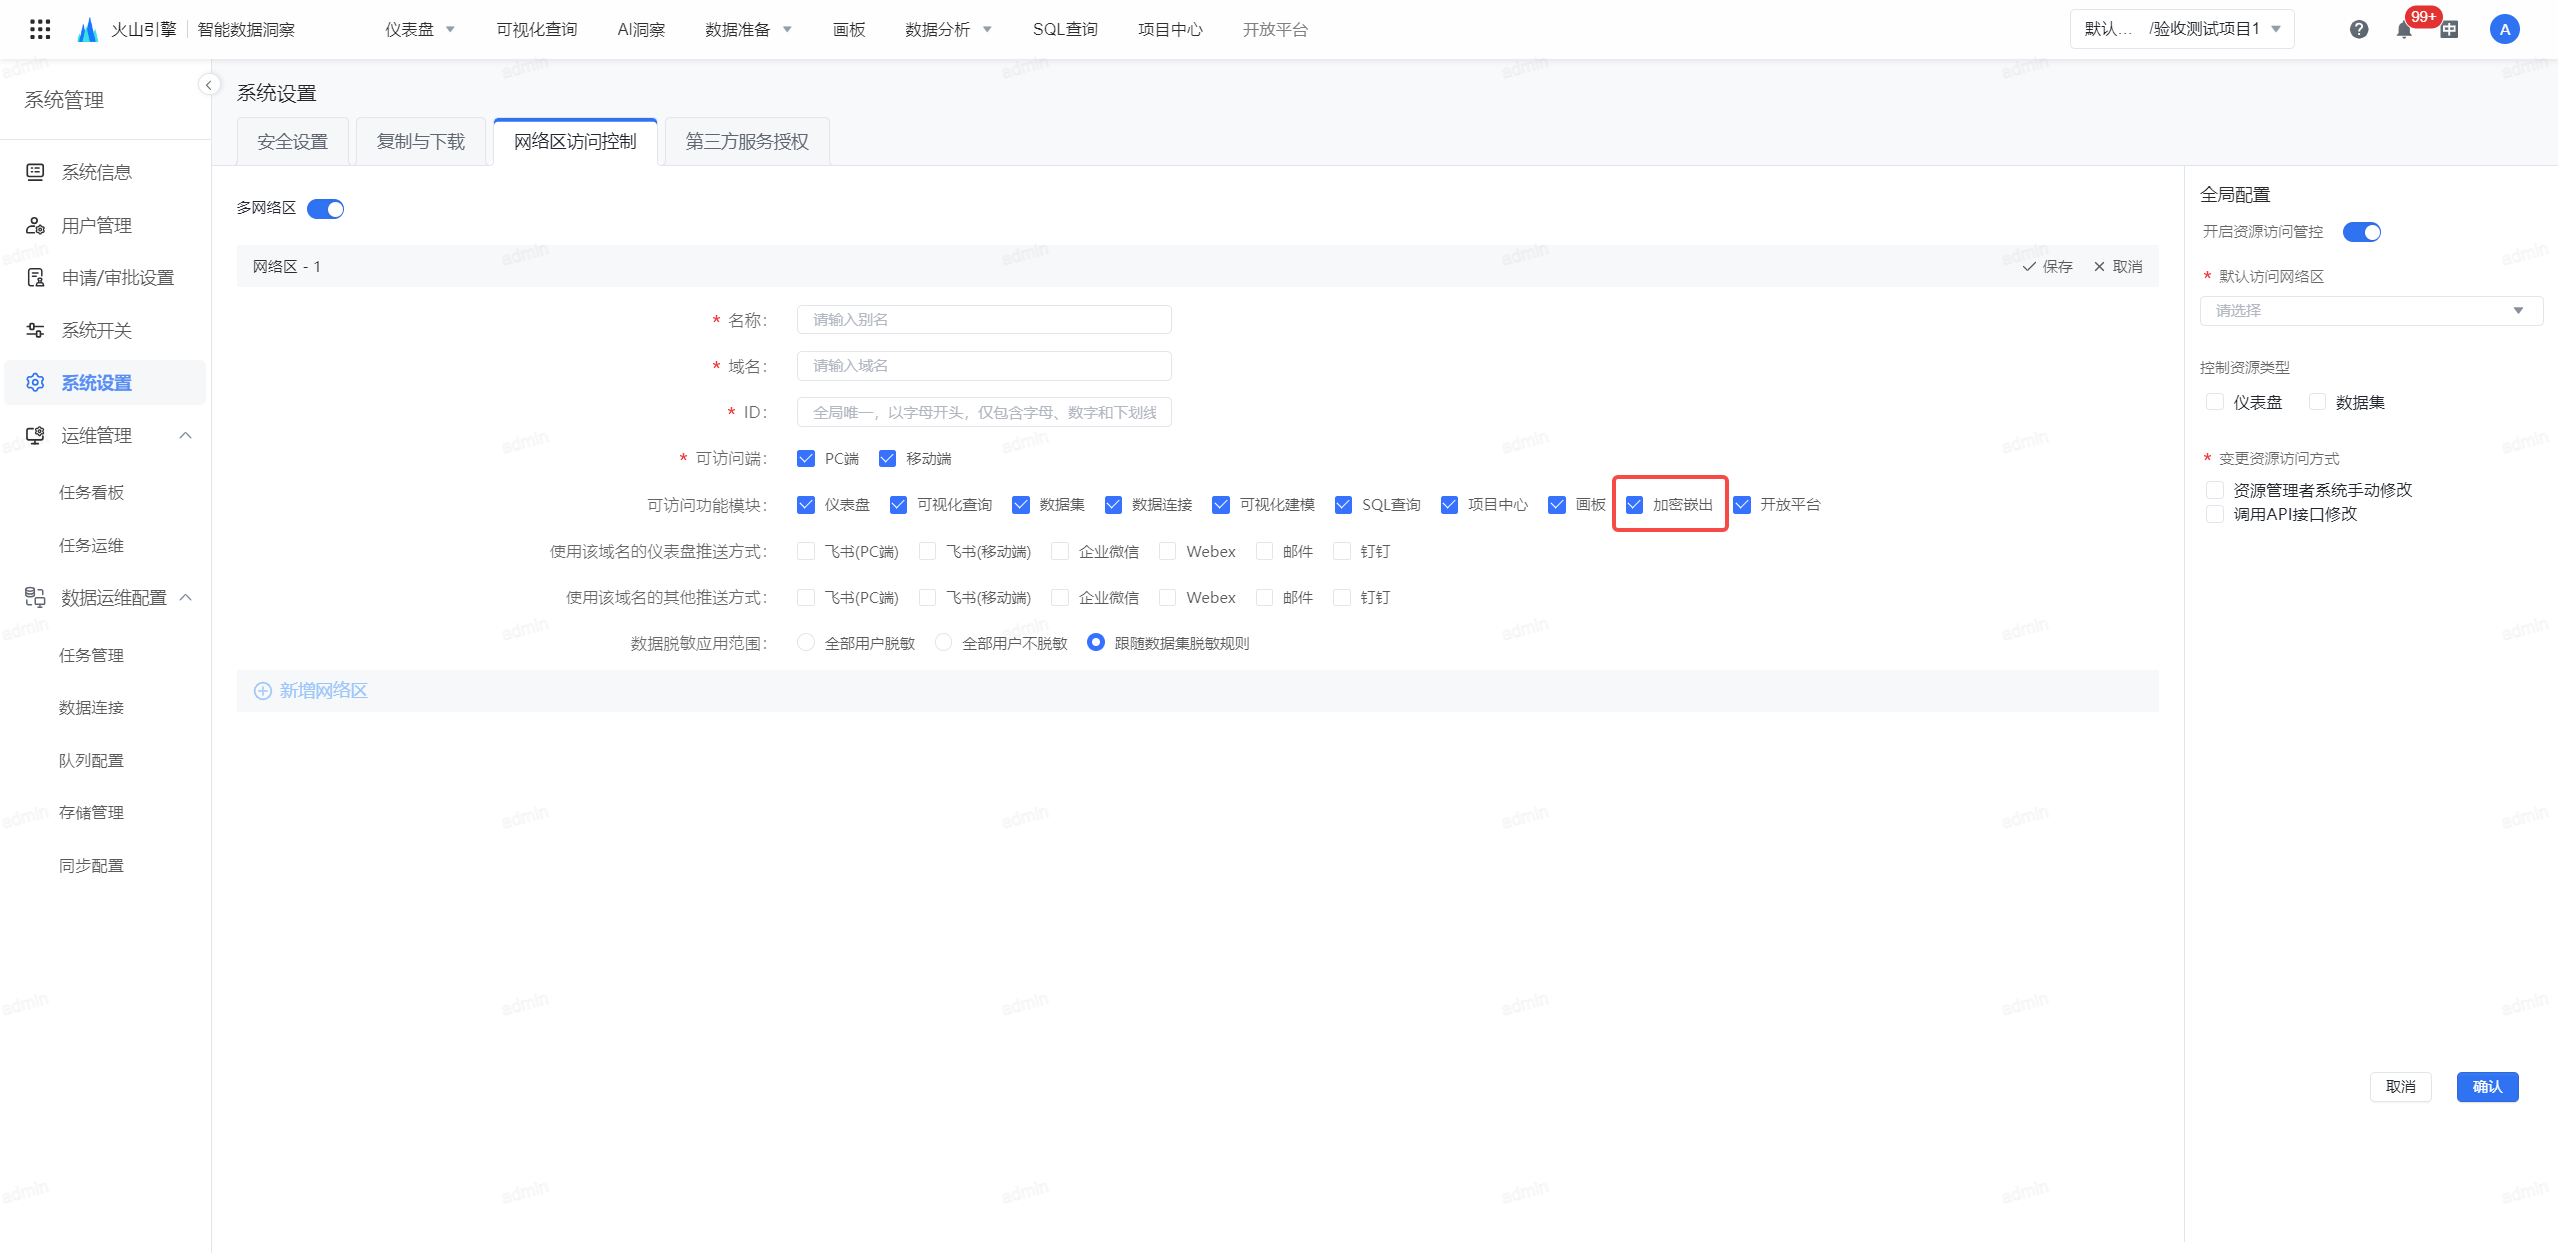Viewport: 2558px width, 1253px height.
Task: Click the 运维管理 sidebar icon
Action: point(35,435)
